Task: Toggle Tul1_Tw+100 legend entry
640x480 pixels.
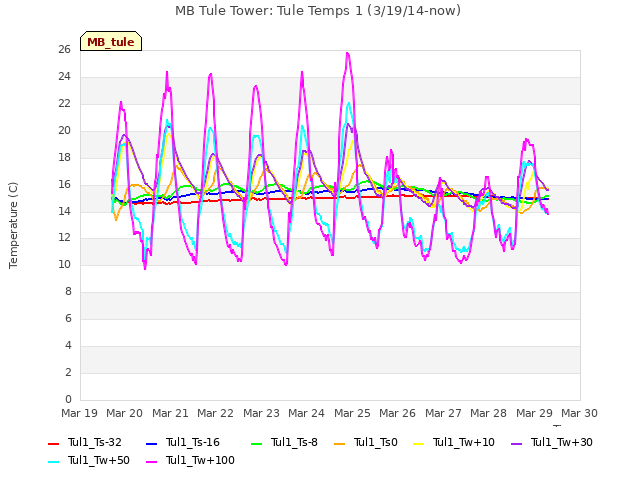Action: coord(190,460)
